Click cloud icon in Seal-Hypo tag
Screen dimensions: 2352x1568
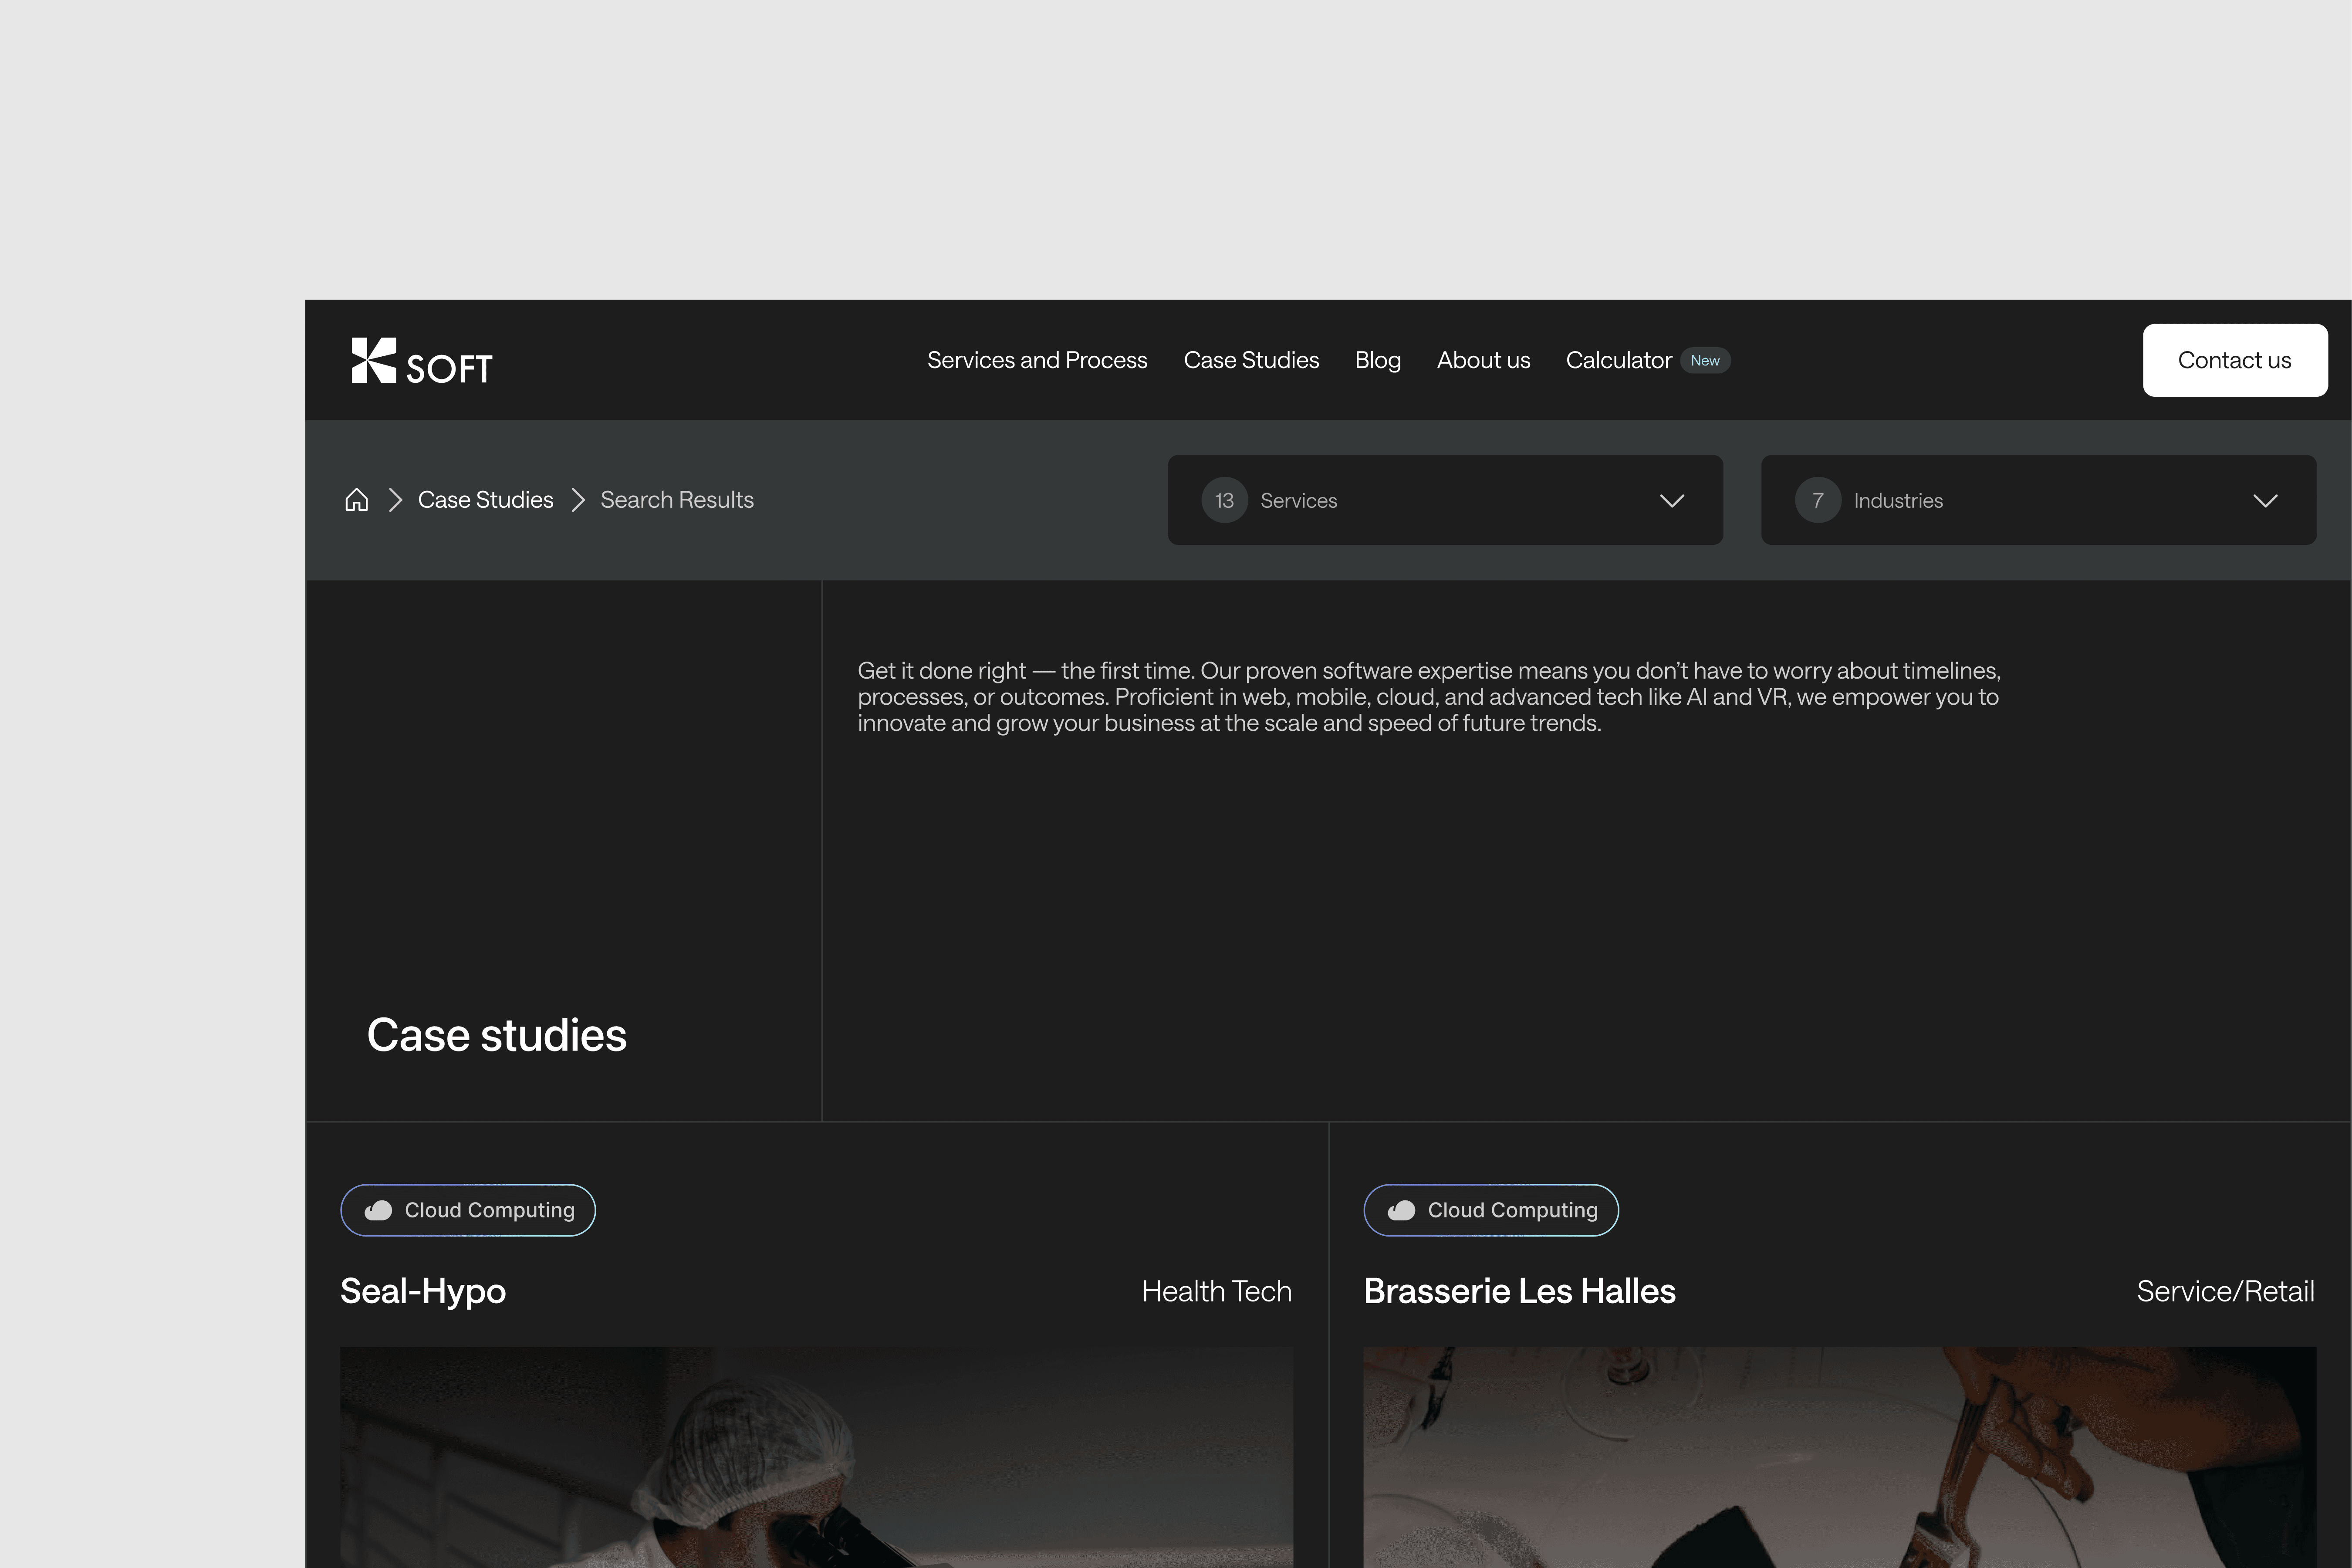(378, 1210)
